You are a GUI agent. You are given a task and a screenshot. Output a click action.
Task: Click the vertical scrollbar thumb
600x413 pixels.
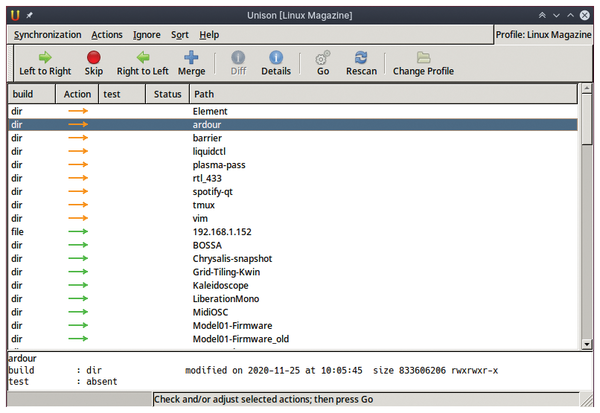pyautogui.click(x=587, y=119)
